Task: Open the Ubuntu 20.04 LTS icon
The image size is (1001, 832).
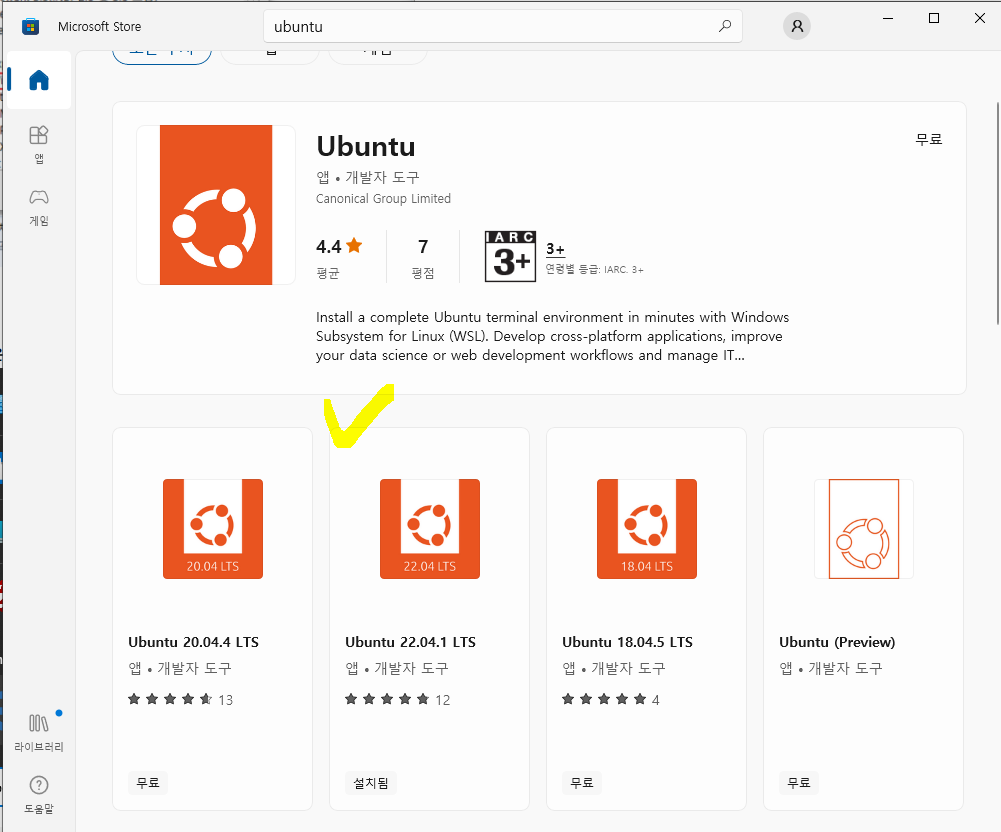Action: click(x=213, y=529)
